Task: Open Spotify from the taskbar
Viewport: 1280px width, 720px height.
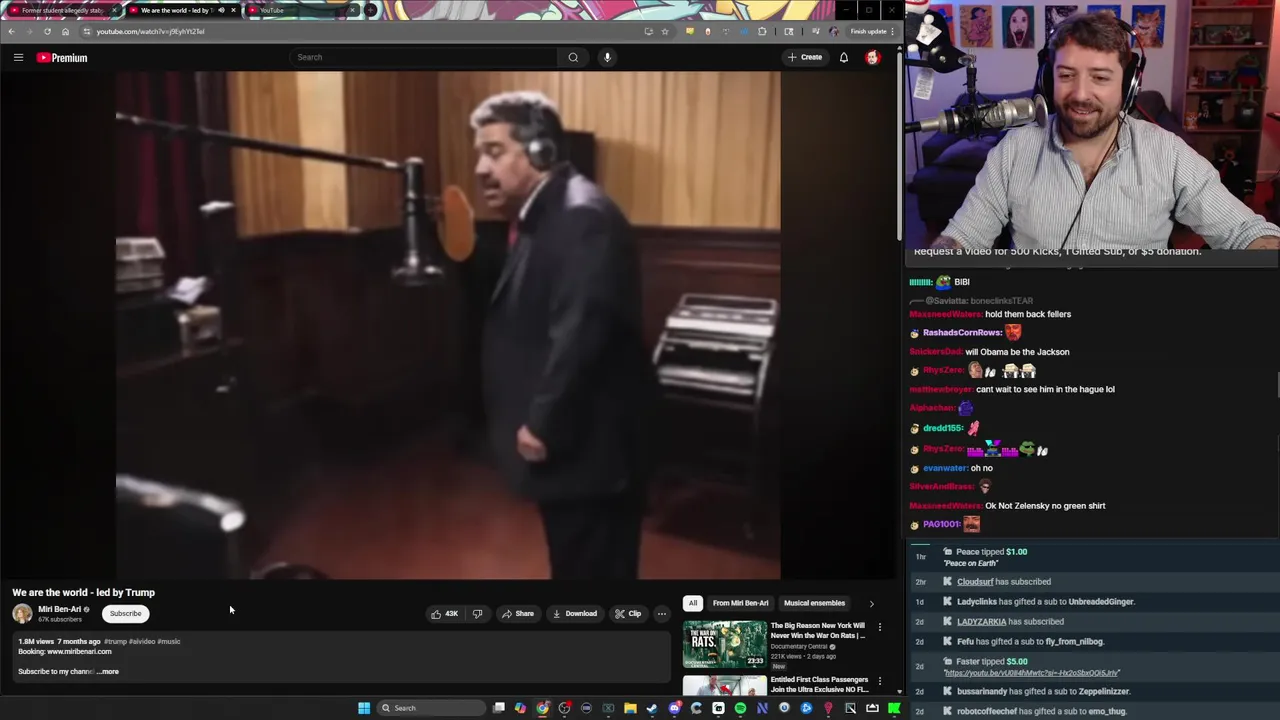Action: tap(740, 708)
